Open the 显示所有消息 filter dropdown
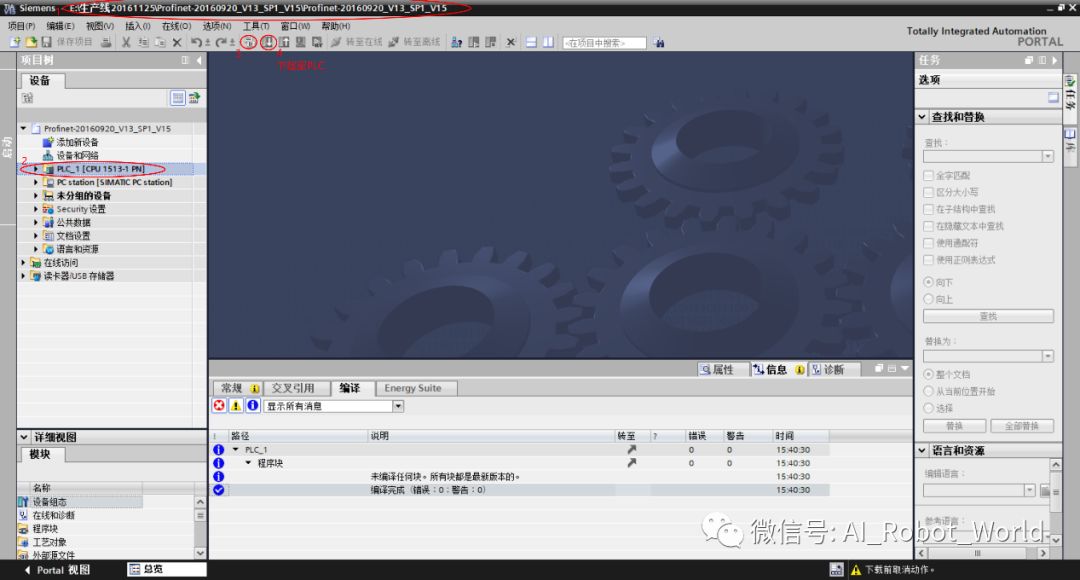Image resolution: width=1080 pixels, height=580 pixels. tap(398, 406)
